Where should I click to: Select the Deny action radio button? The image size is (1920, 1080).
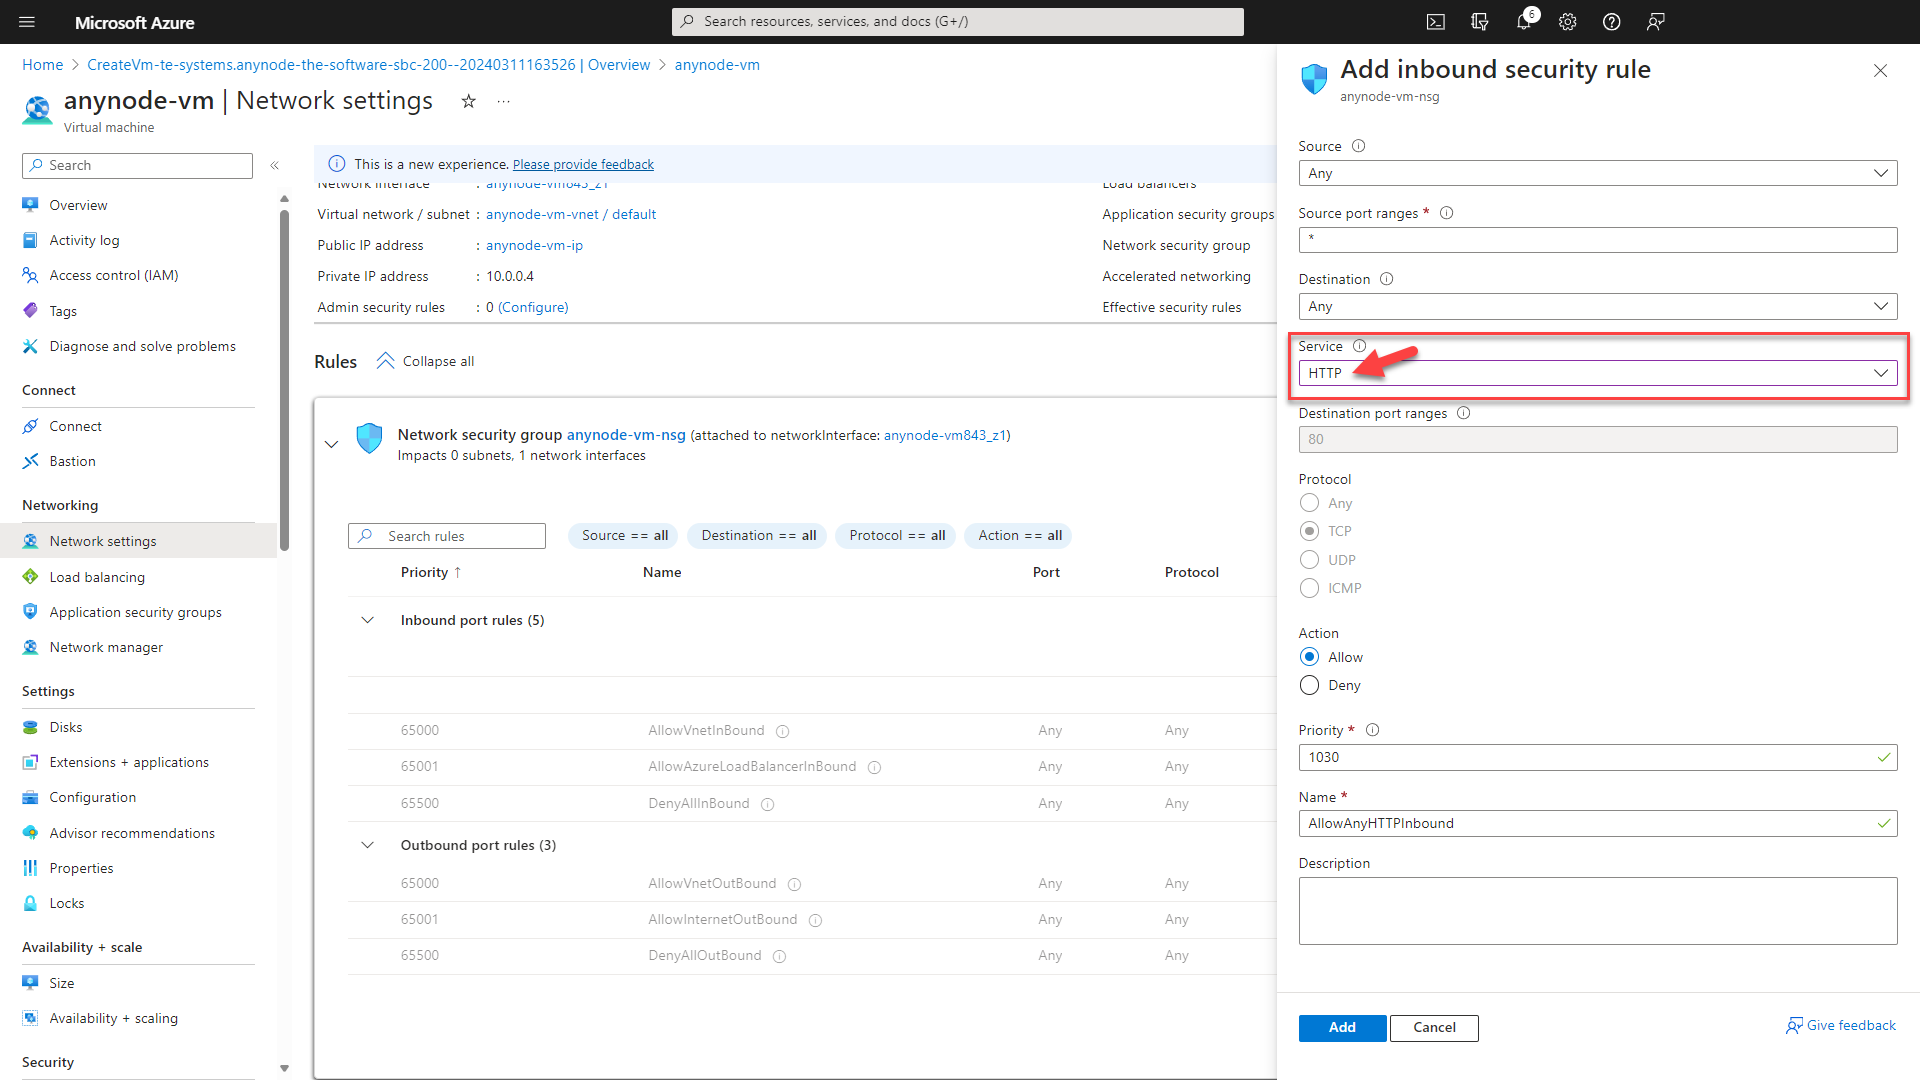(x=1309, y=684)
